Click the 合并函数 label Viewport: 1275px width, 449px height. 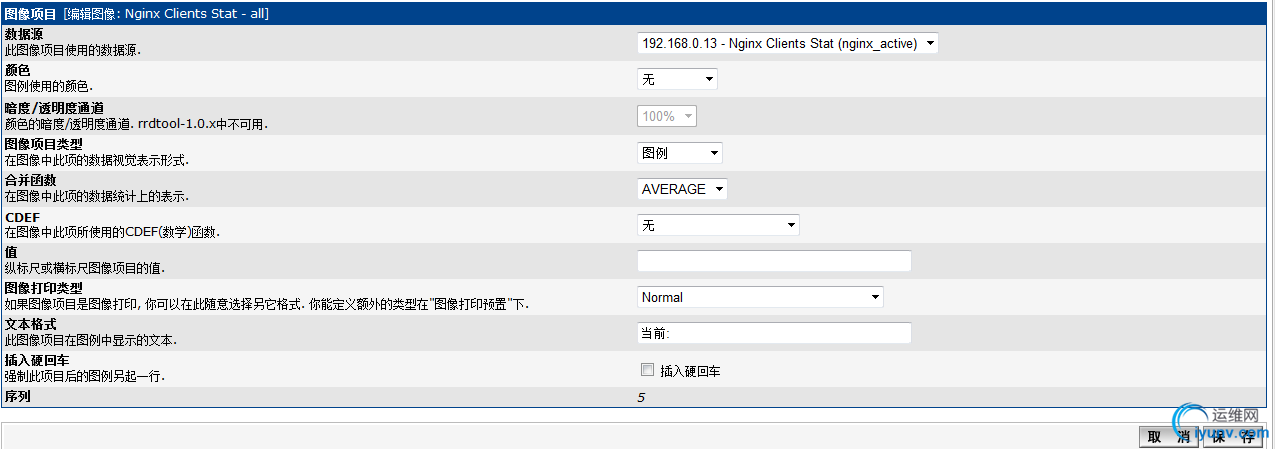pos(30,180)
